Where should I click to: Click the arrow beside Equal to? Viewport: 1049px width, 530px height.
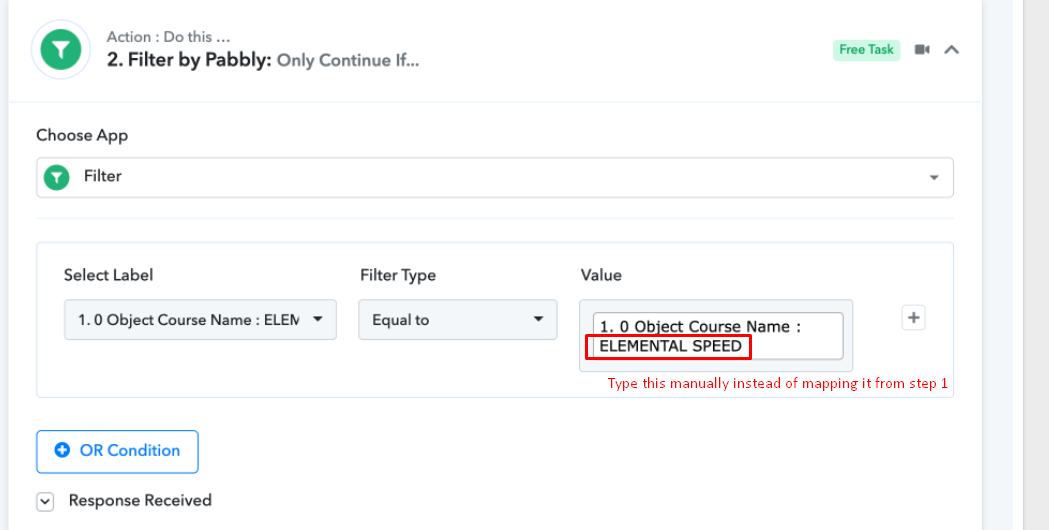538,319
